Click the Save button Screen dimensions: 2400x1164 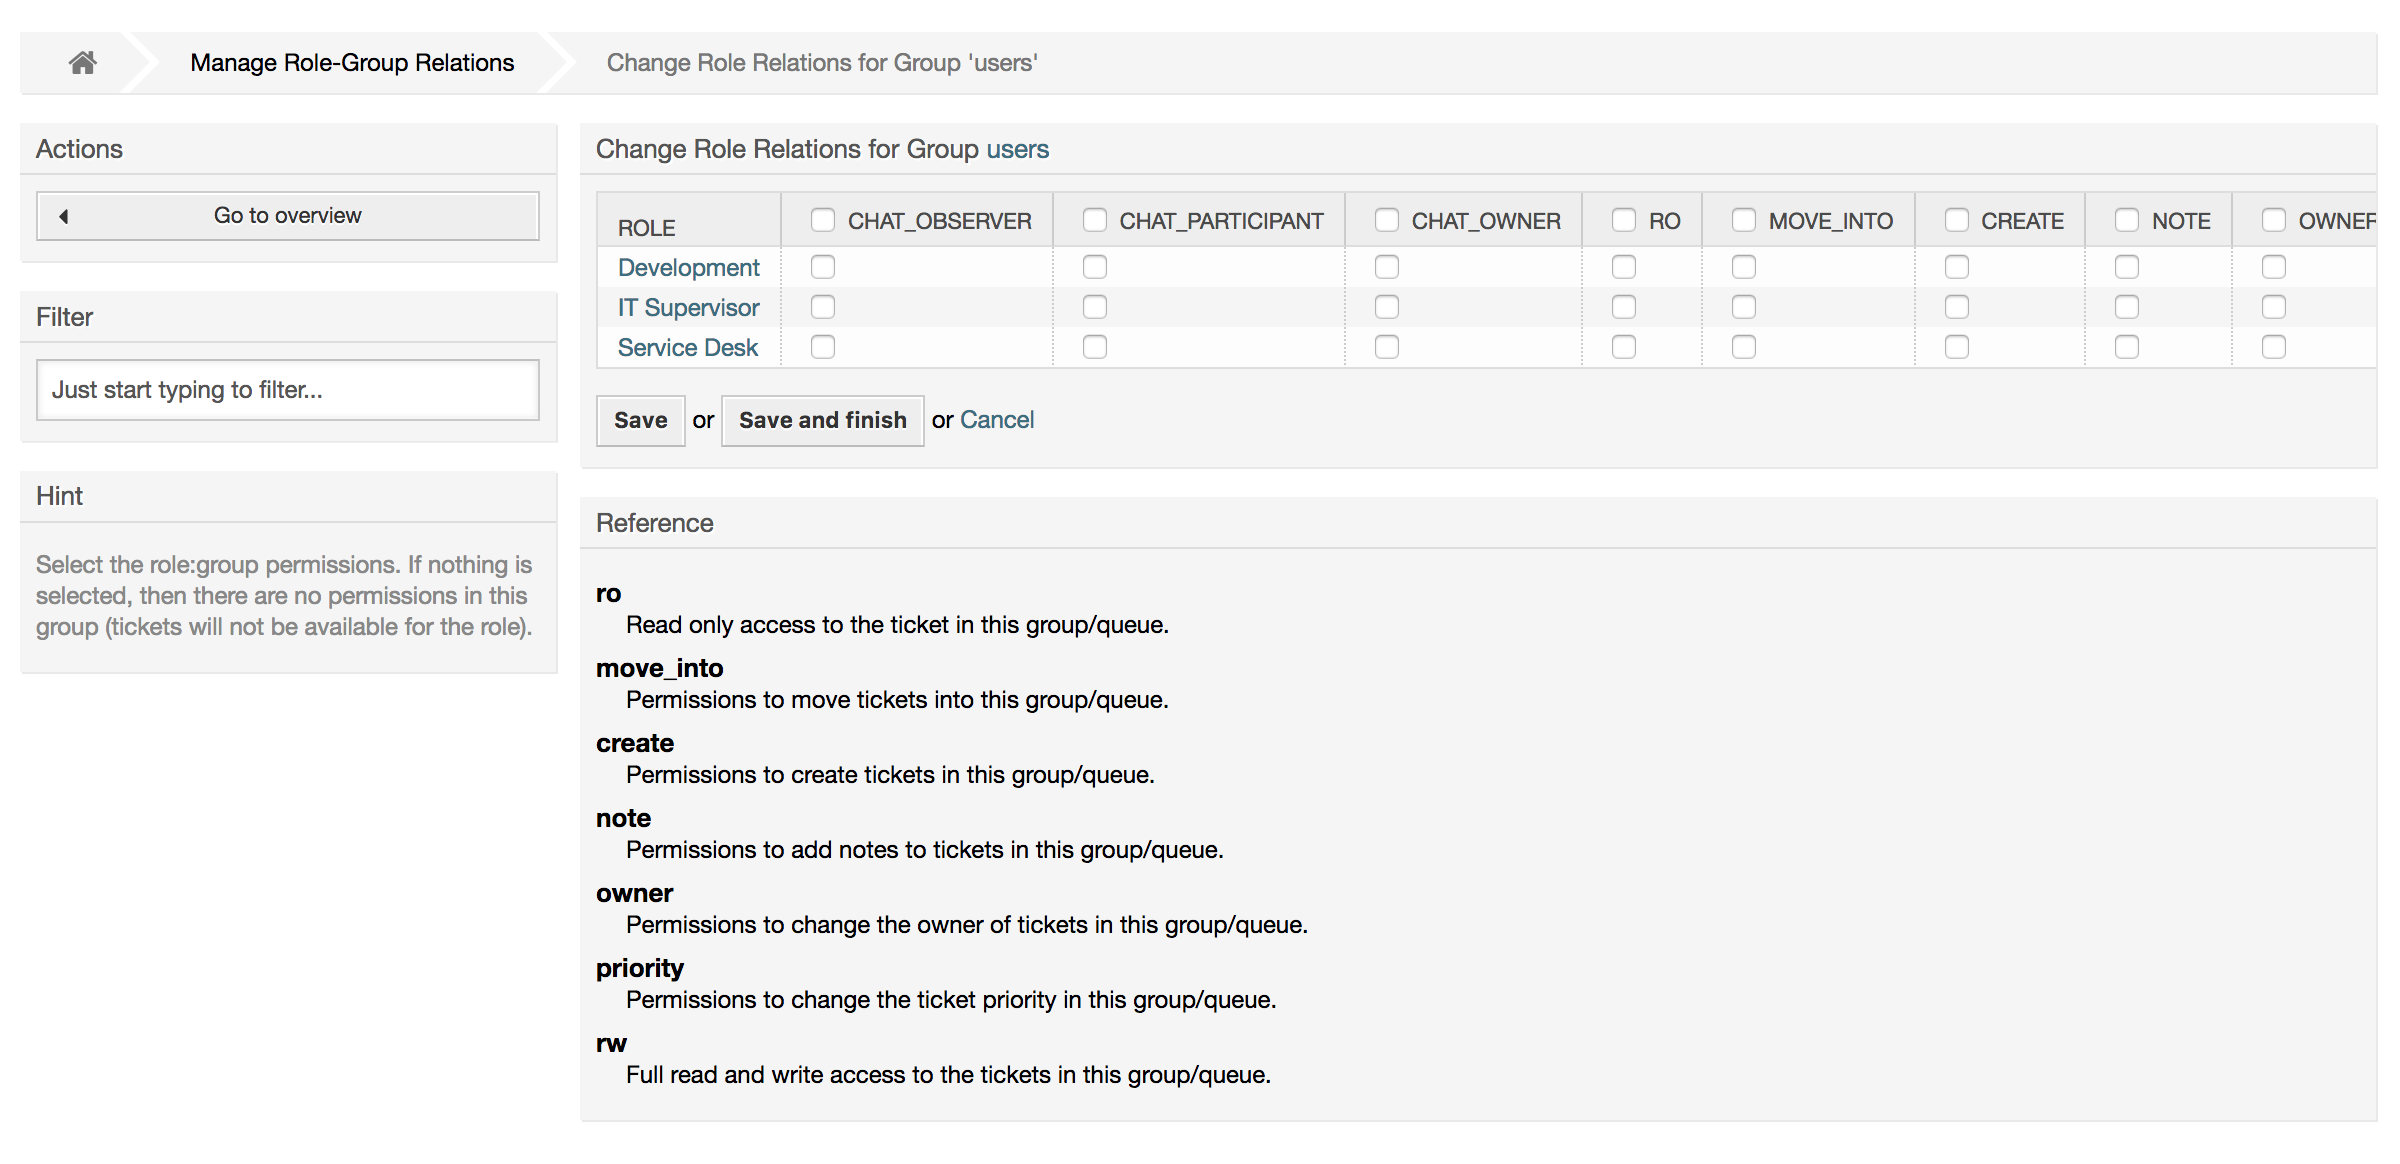(640, 418)
